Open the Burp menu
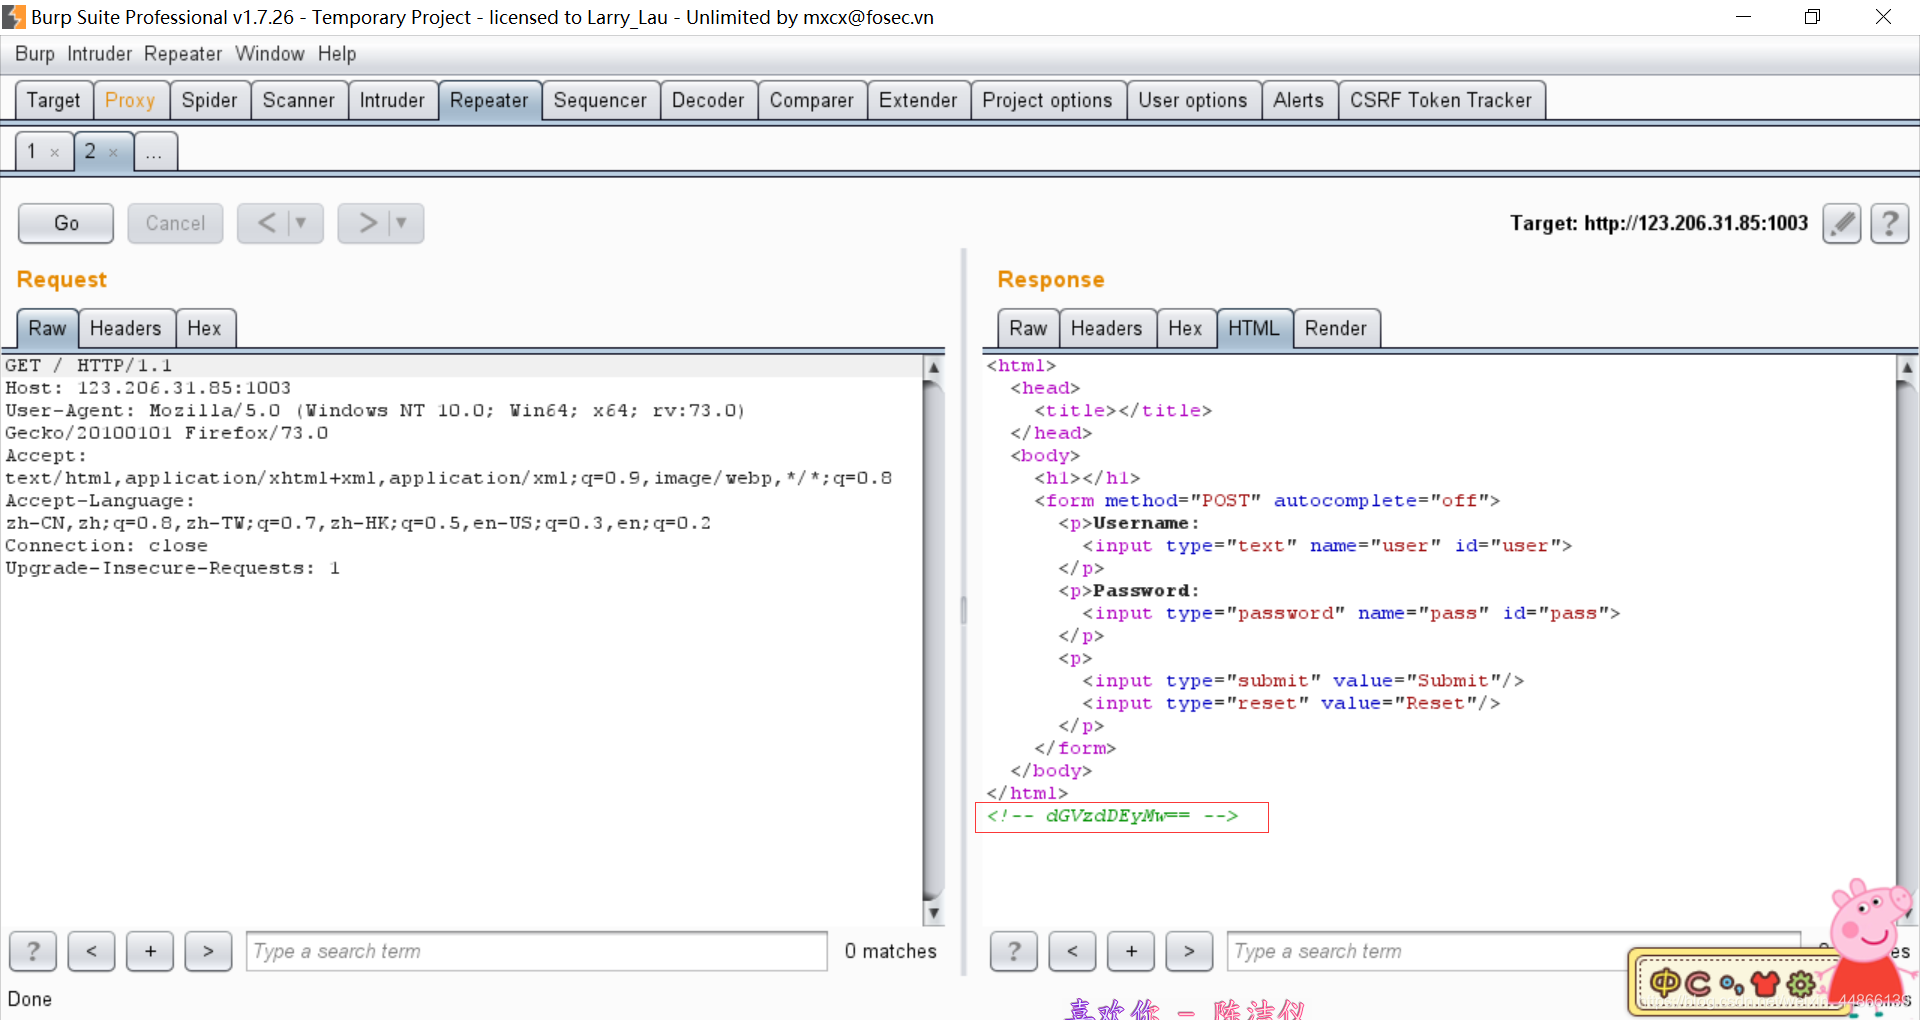Screen dimensions: 1920x1020 [35, 54]
